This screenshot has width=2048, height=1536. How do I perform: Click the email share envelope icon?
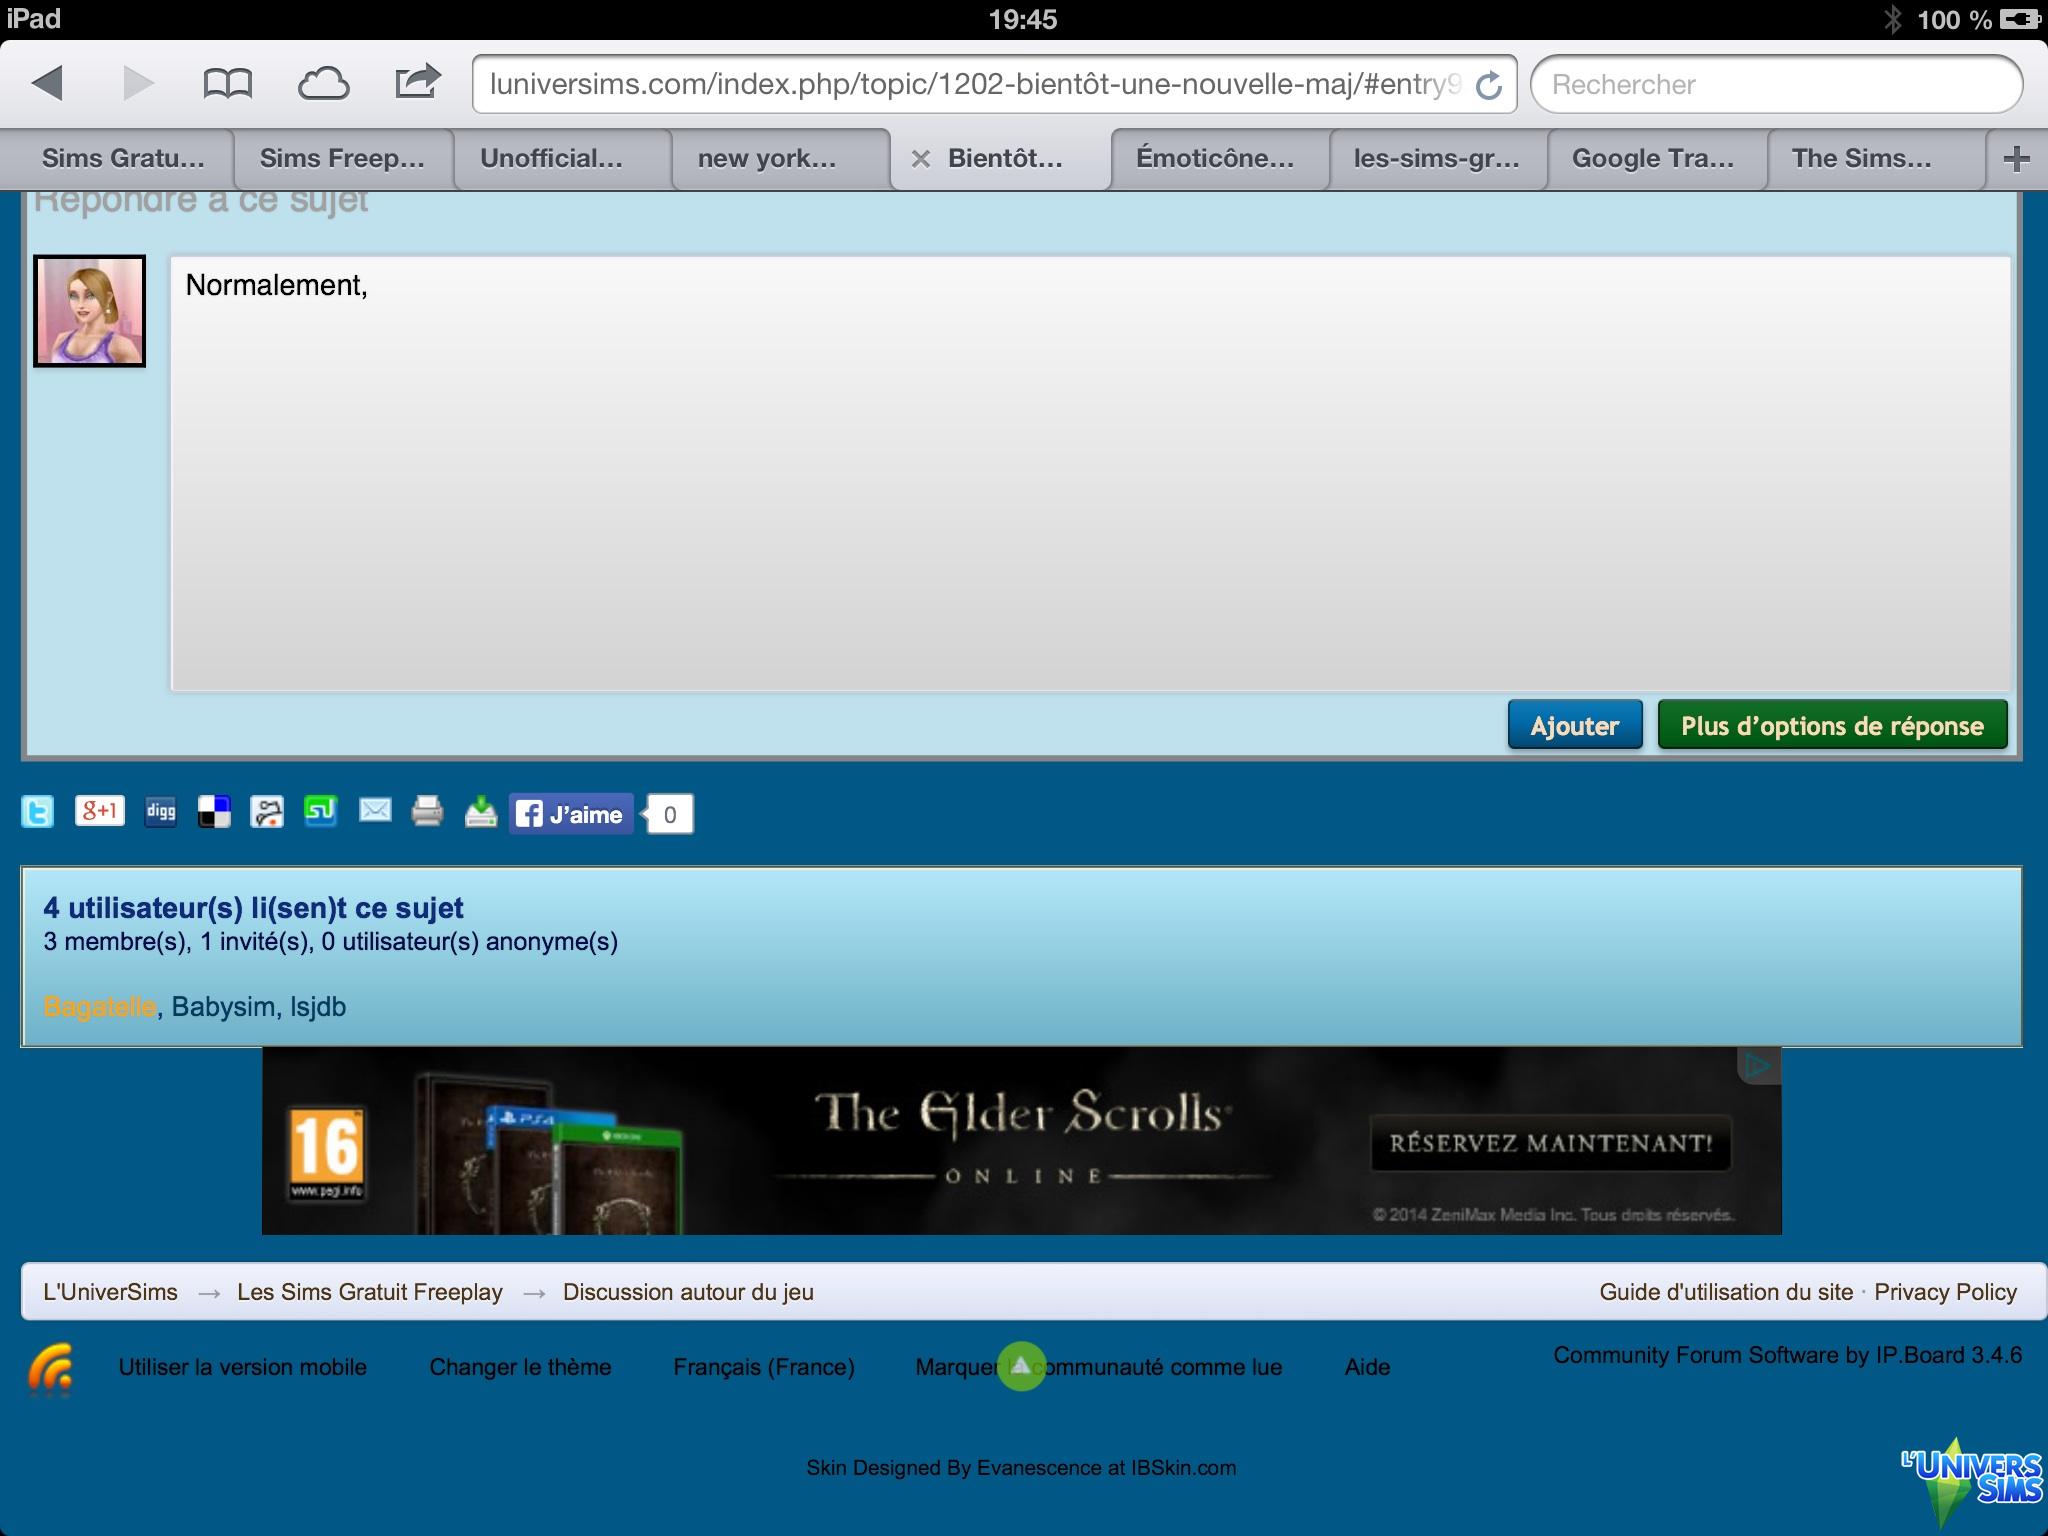[x=375, y=810]
